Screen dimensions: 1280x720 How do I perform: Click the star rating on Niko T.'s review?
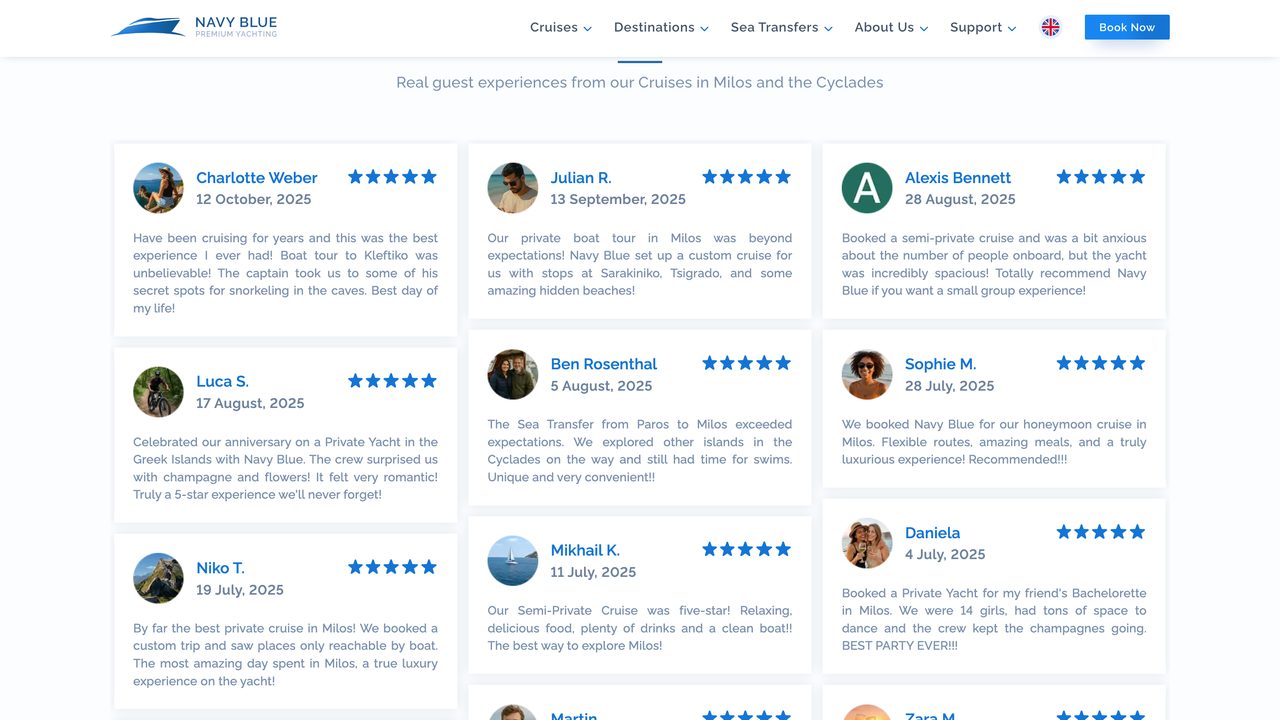click(x=392, y=566)
